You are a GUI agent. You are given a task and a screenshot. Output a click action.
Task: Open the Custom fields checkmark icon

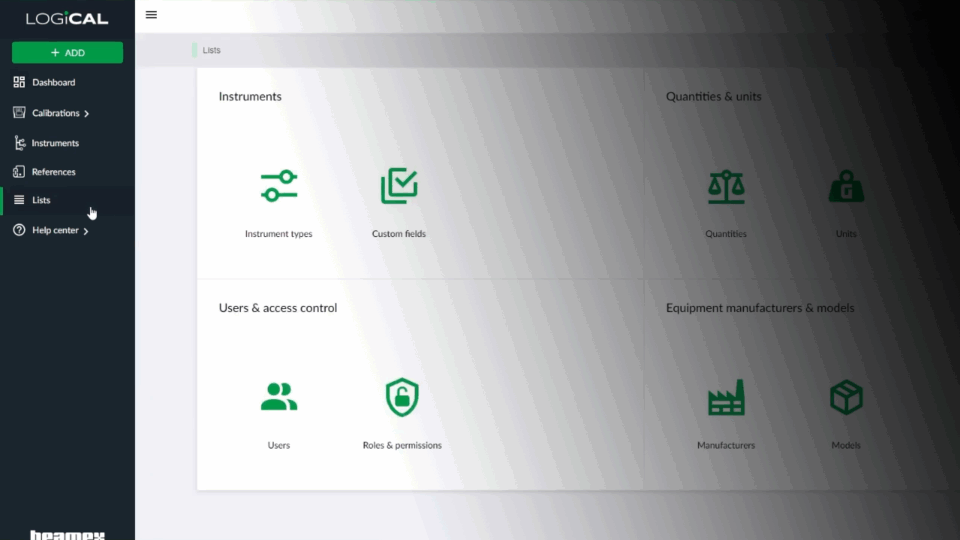coord(399,186)
